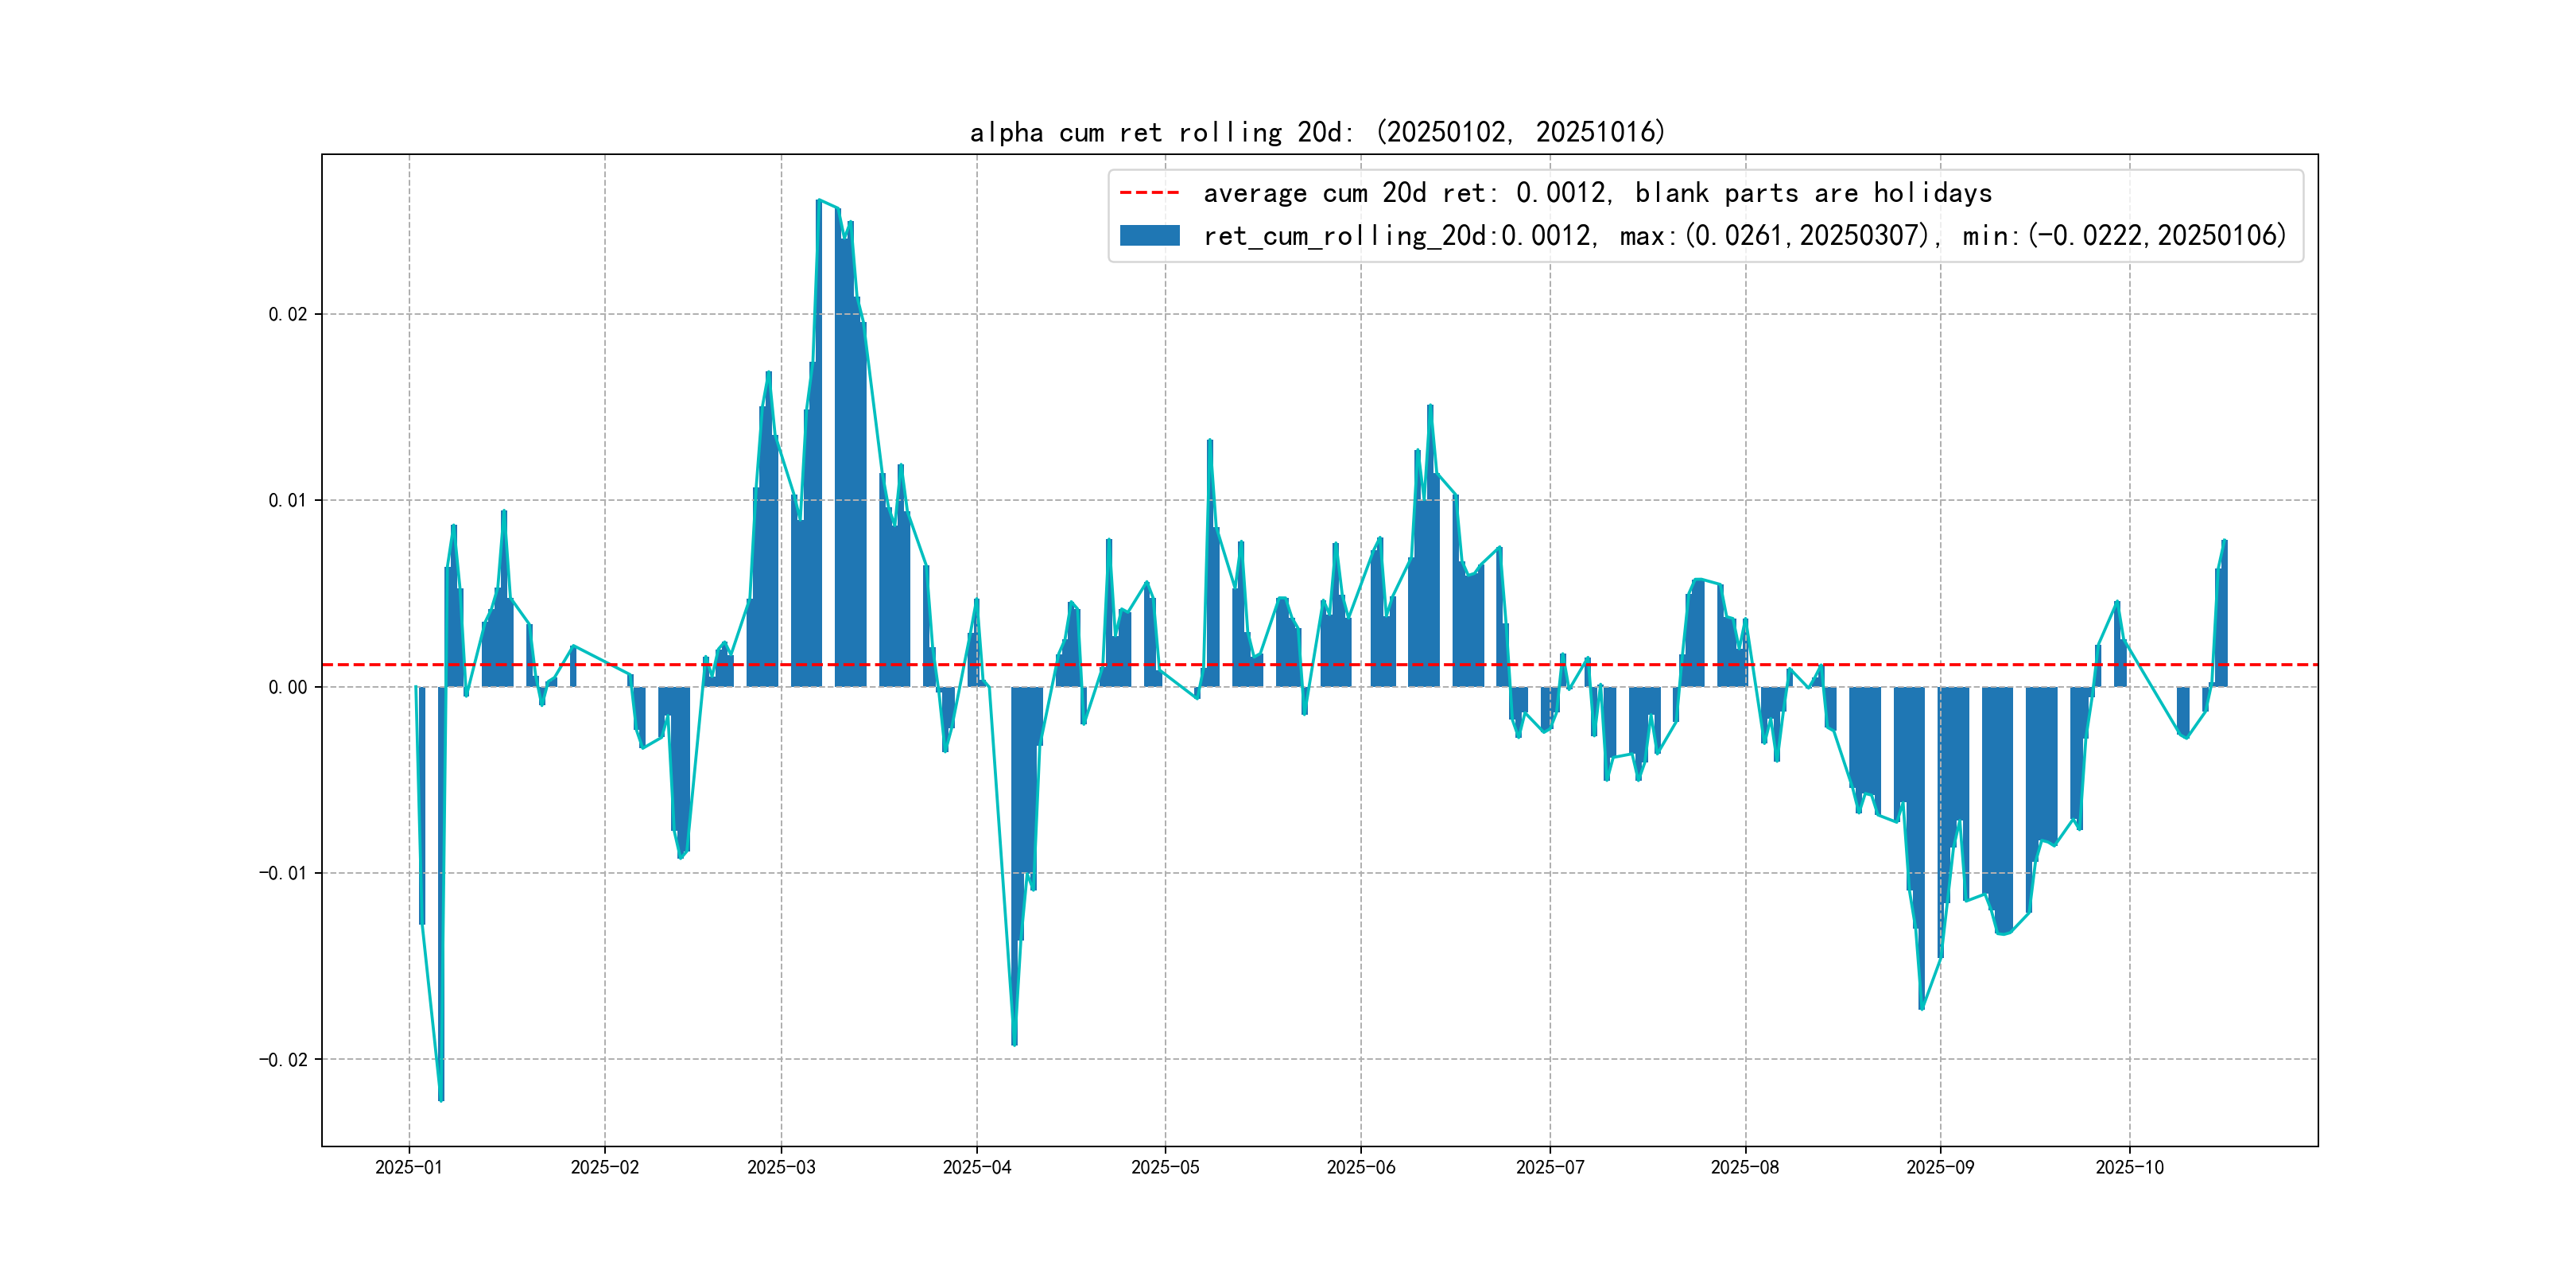Click the lowest spike in early January

pos(441,1096)
